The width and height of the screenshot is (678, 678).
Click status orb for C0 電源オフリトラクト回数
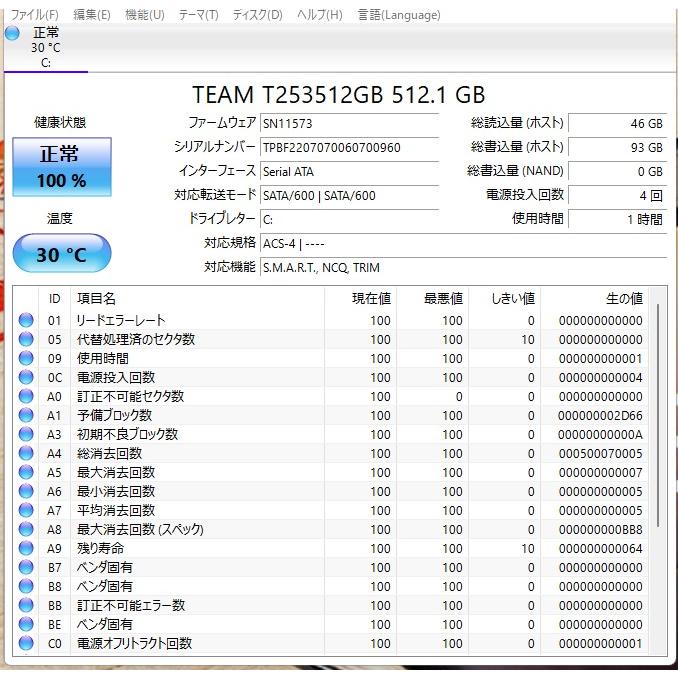(x=26, y=643)
